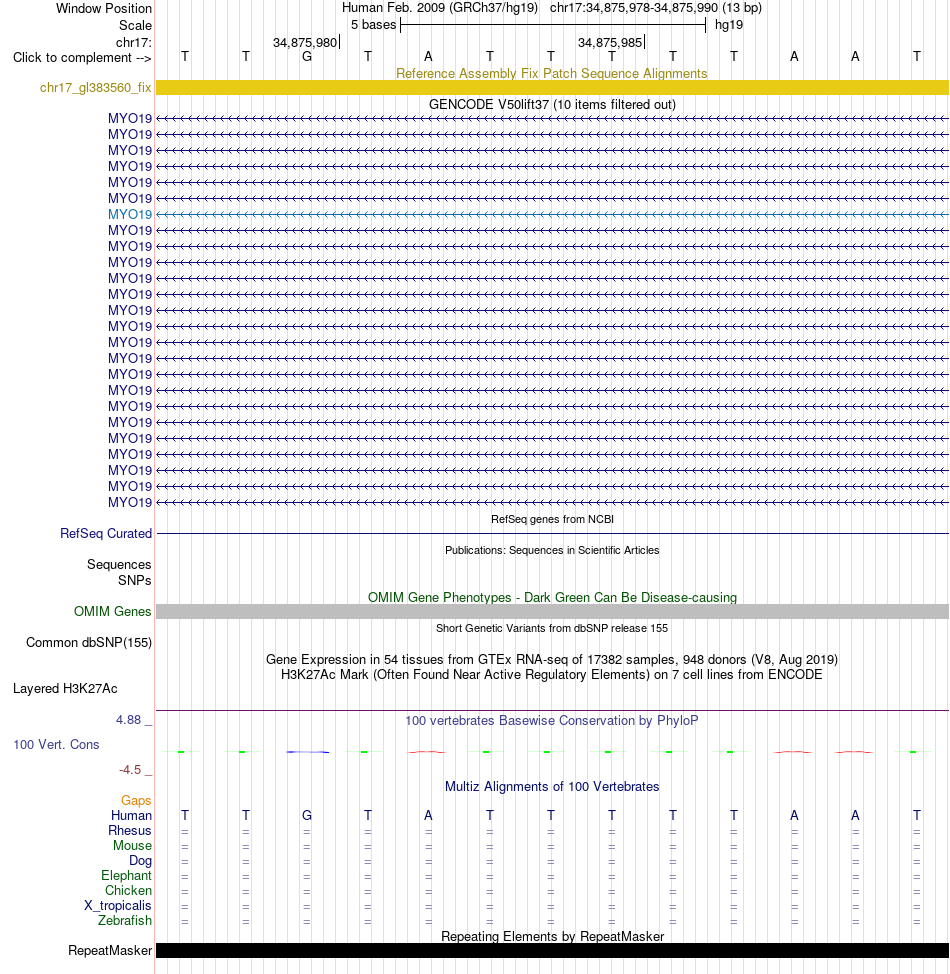
Task: Click the Common dbSNP(155) track label
Action: (89, 642)
